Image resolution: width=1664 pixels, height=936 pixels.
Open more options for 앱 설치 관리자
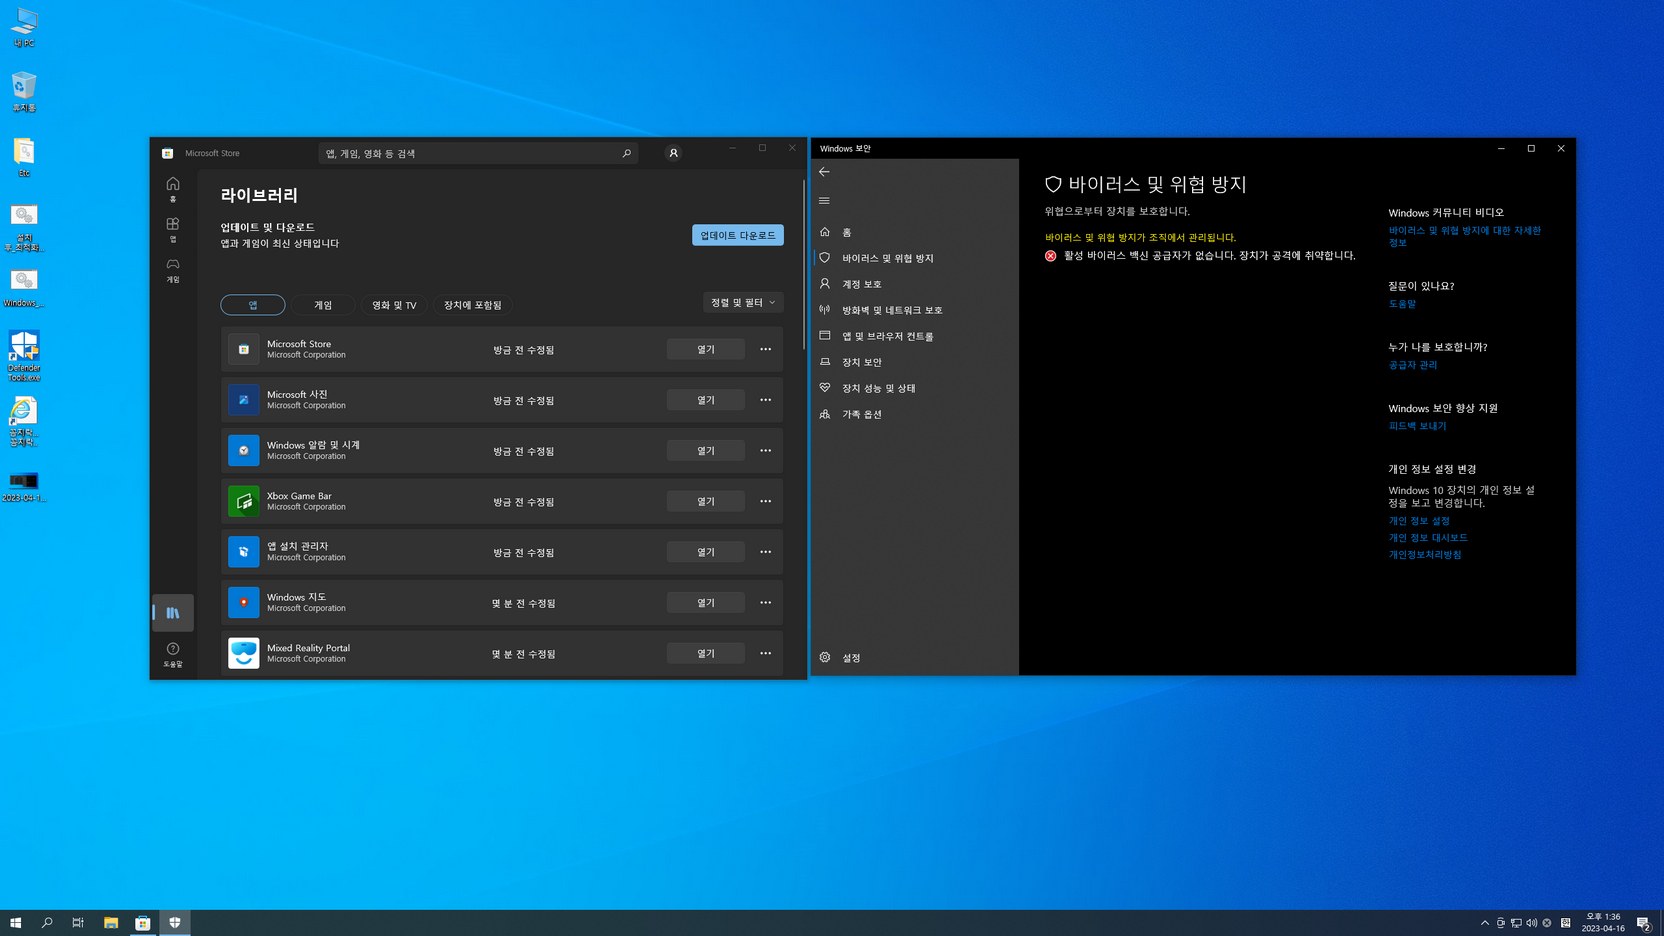765,552
